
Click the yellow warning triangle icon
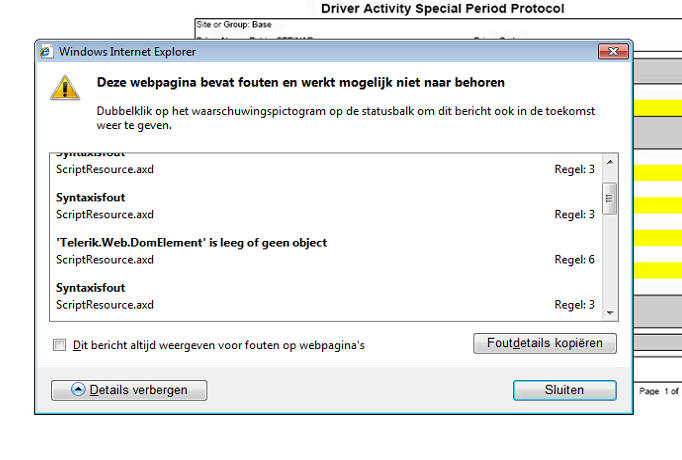(x=65, y=87)
